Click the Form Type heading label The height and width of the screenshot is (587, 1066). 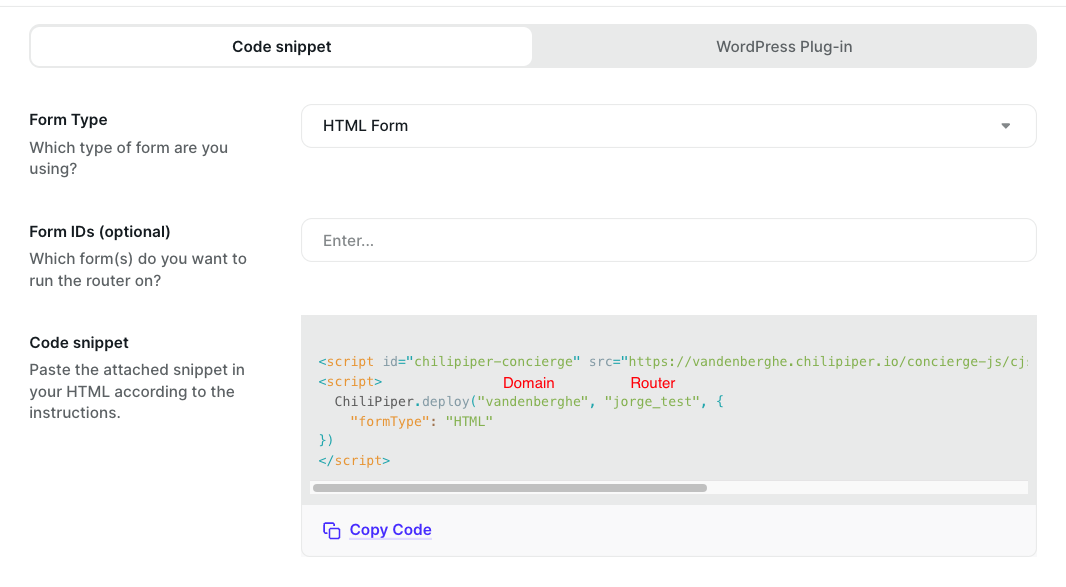68,120
